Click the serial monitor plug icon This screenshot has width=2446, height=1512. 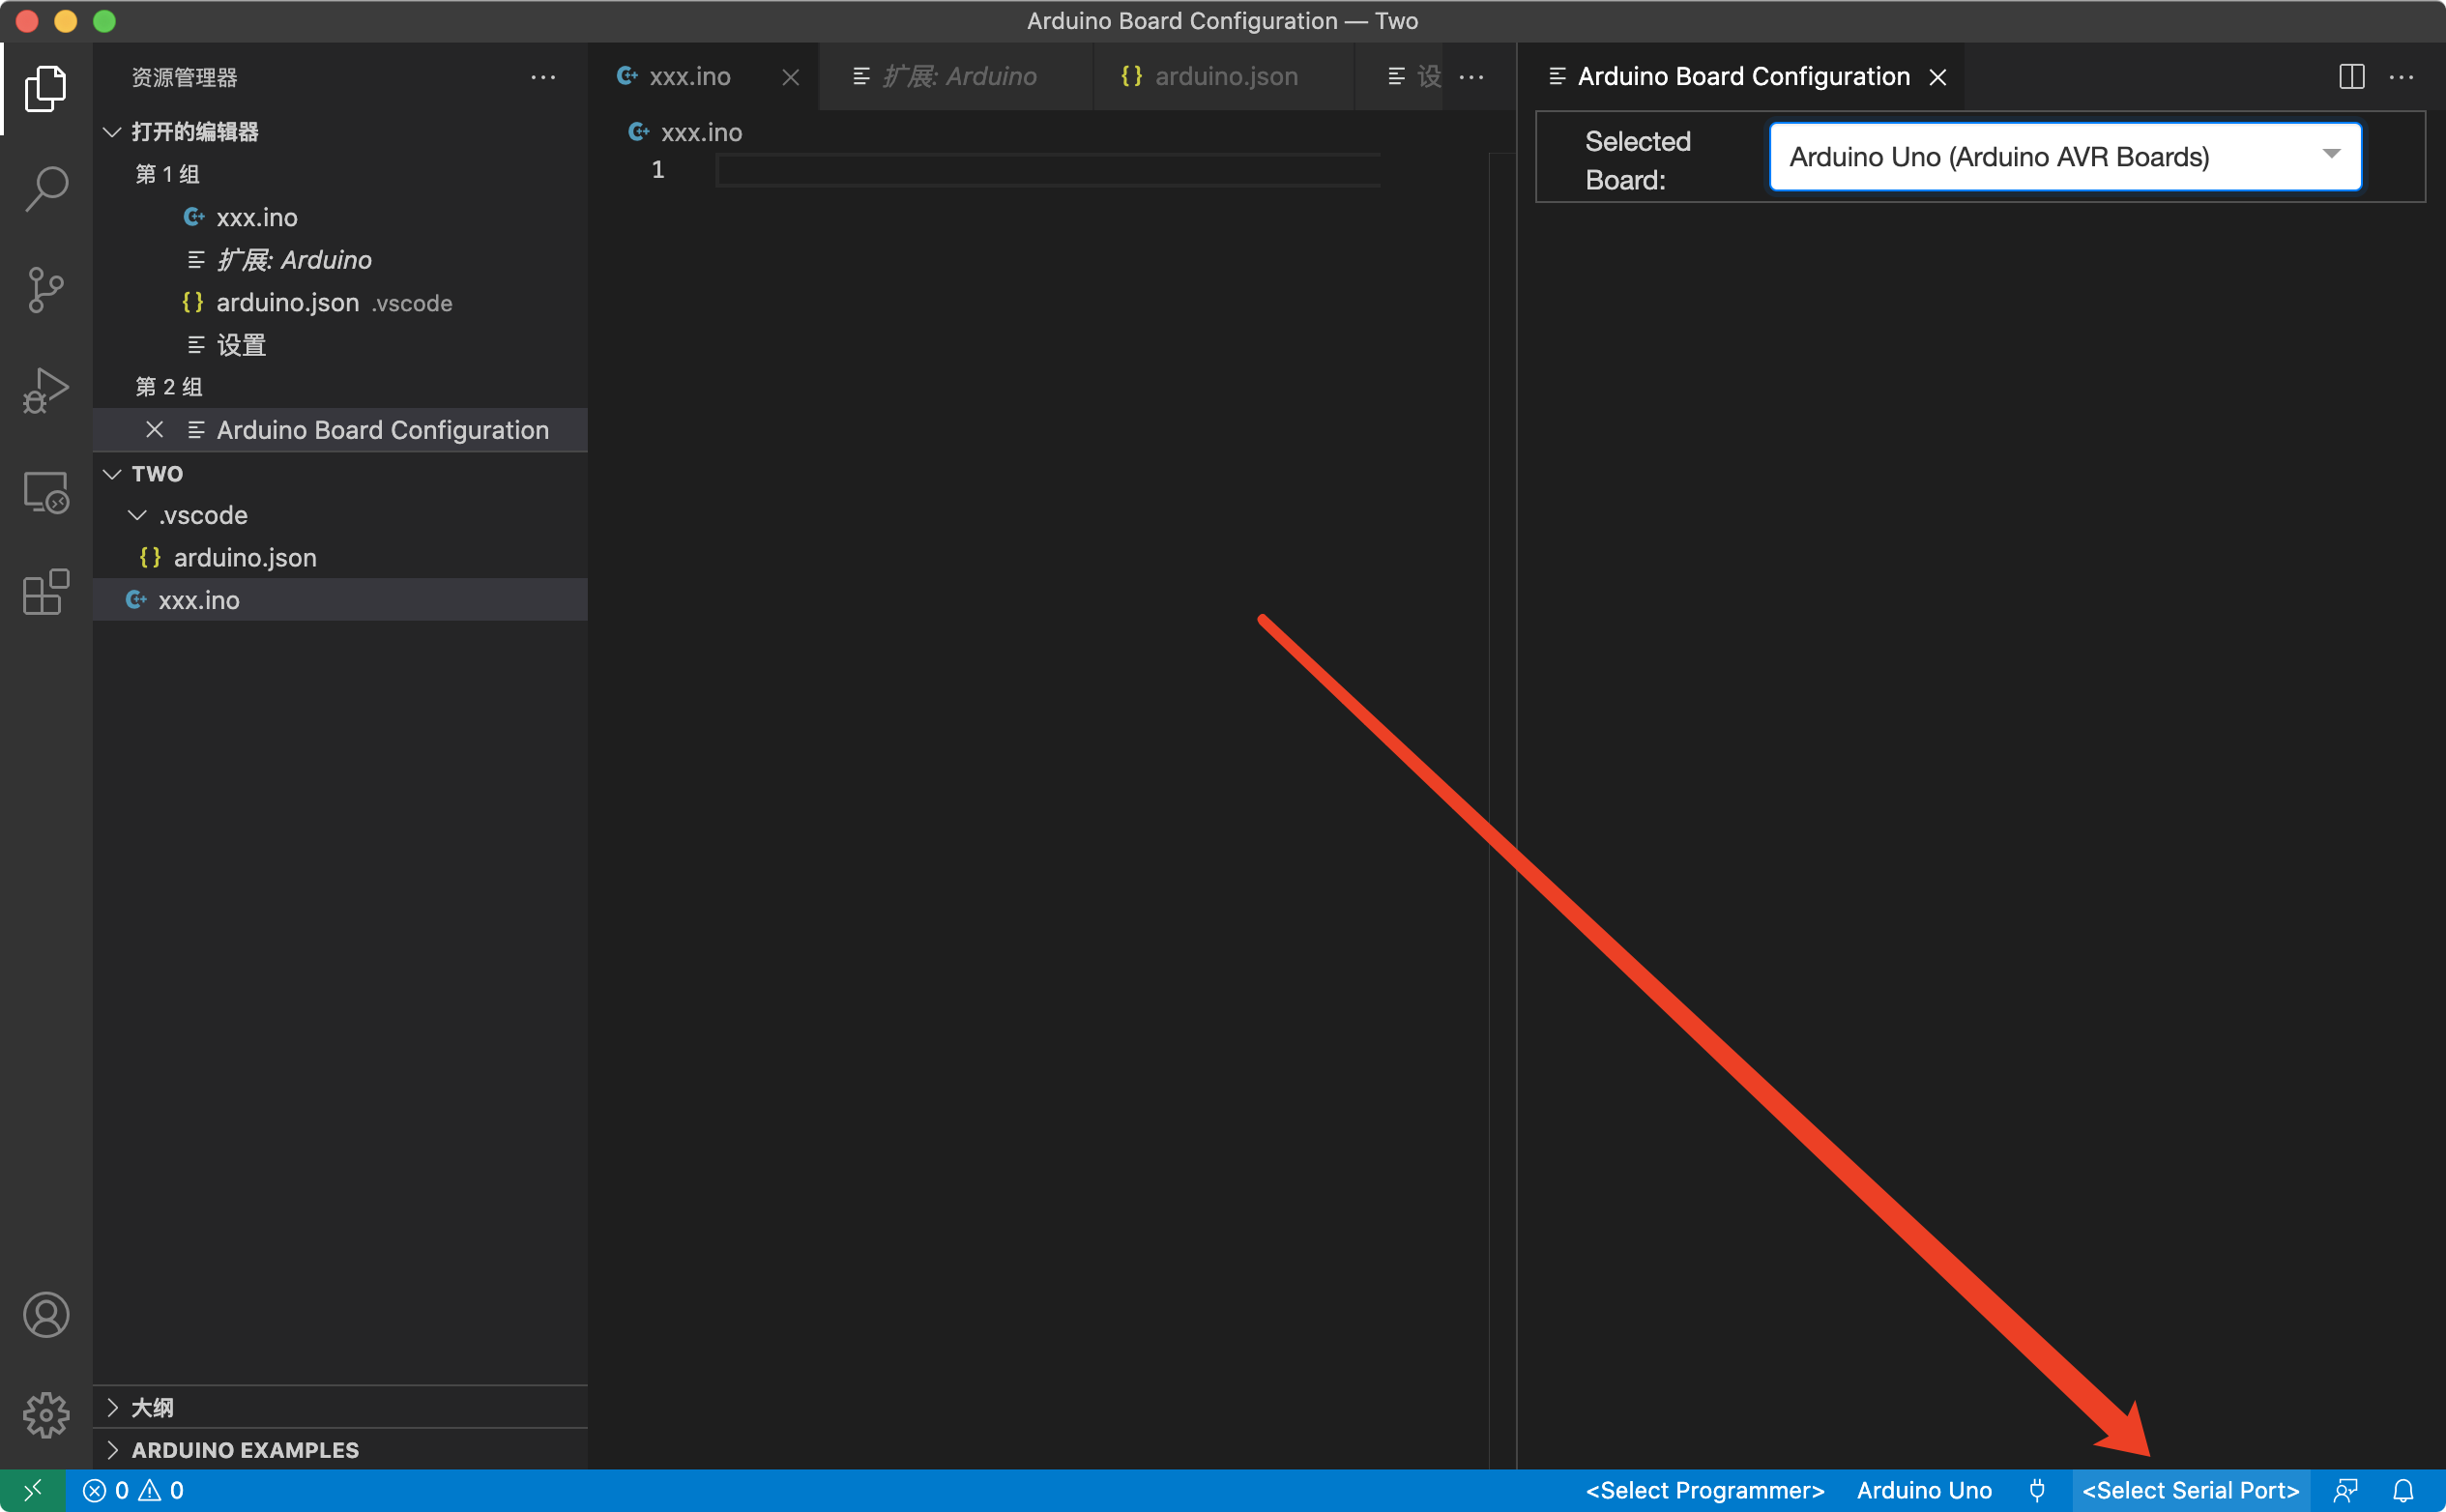pos(2037,1491)
